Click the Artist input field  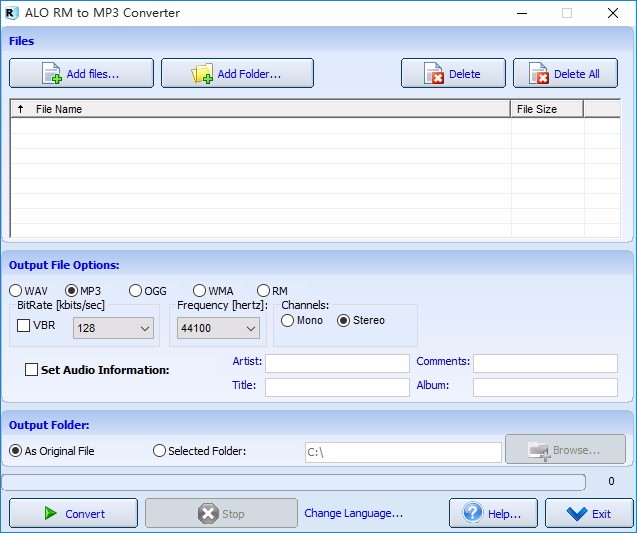337,363
